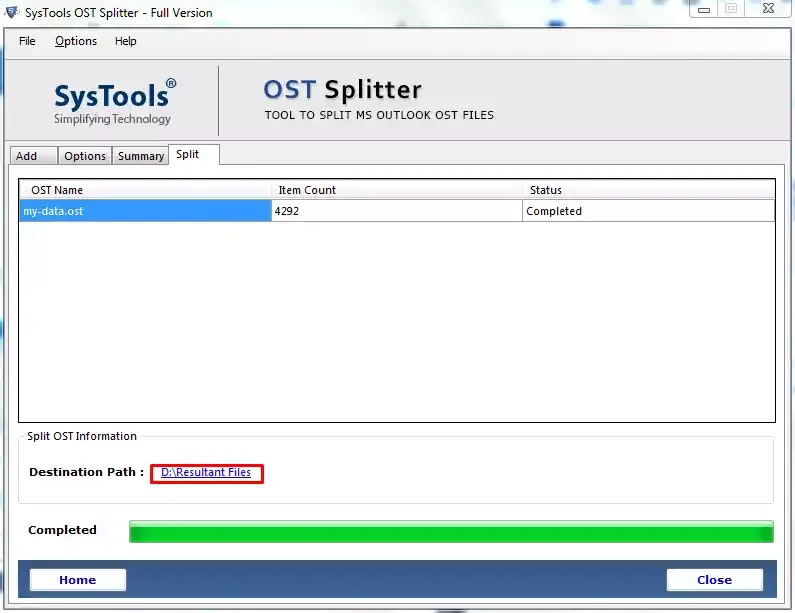Click the green completed progress bar
This screenshot has width=795, height=613.
(451, 531)
